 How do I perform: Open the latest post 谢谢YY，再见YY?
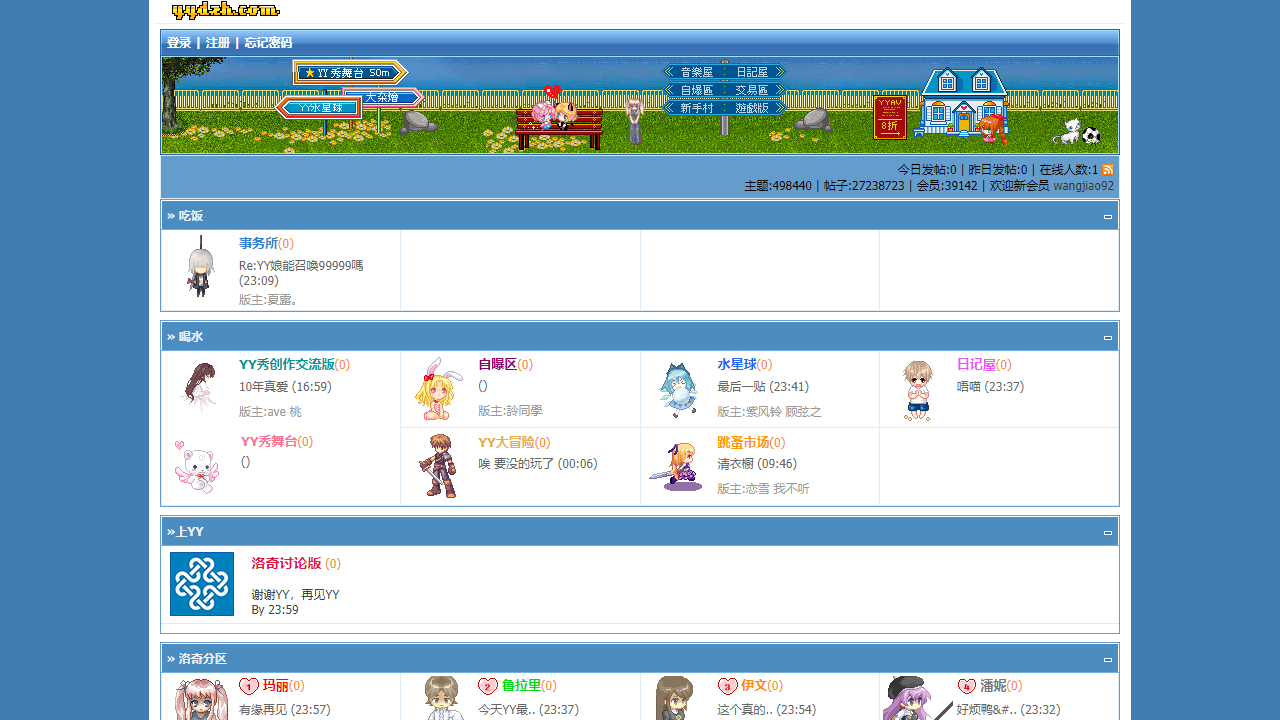[x=295, y=594]
